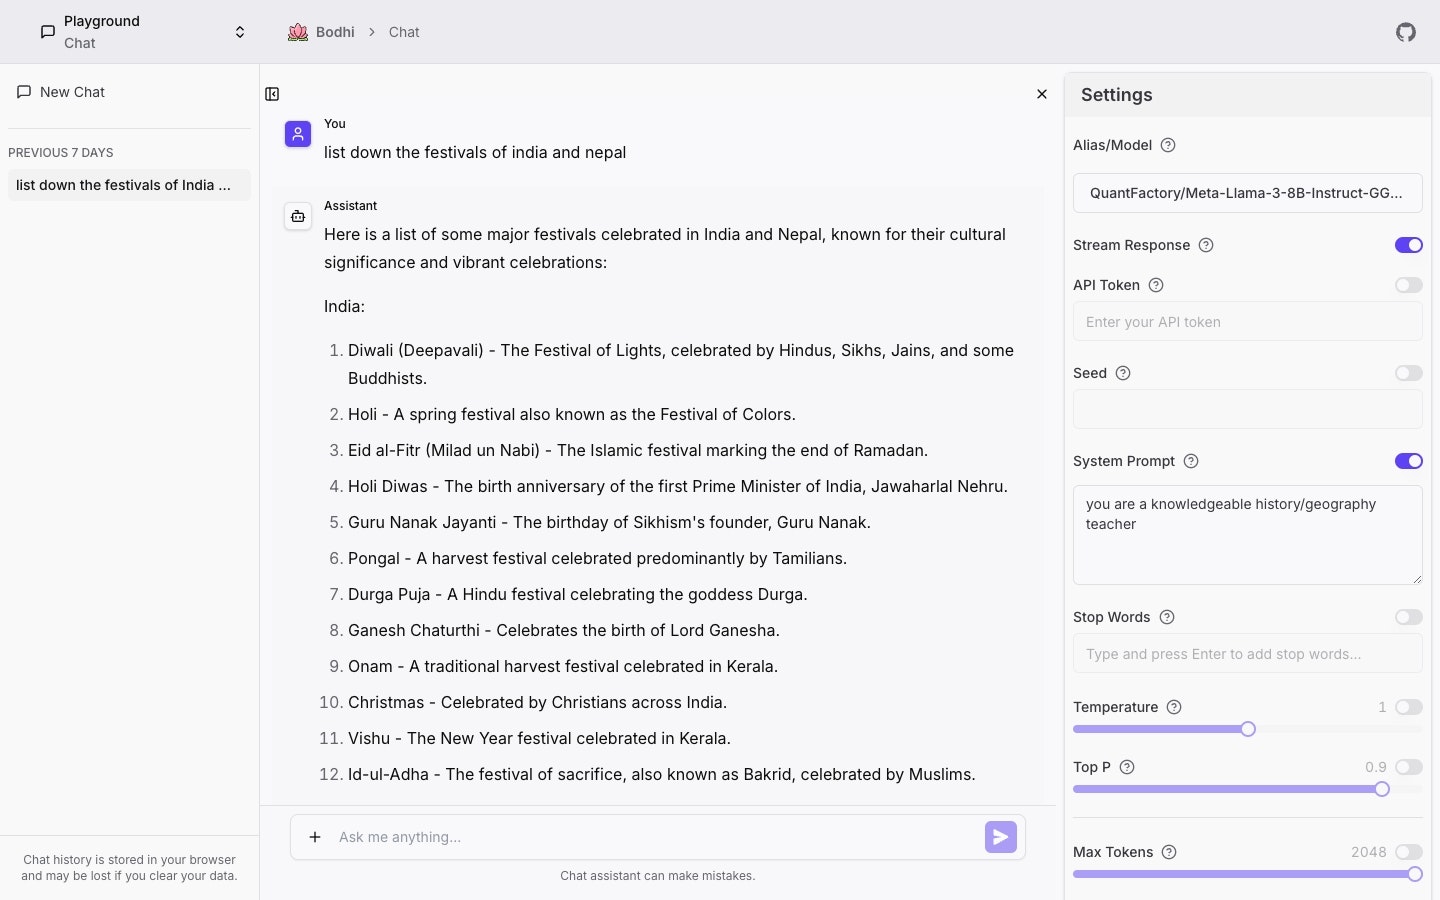Open previous chat 'list down the festivals of India'
The image size is (1440, 900).
tap(129, 185)
